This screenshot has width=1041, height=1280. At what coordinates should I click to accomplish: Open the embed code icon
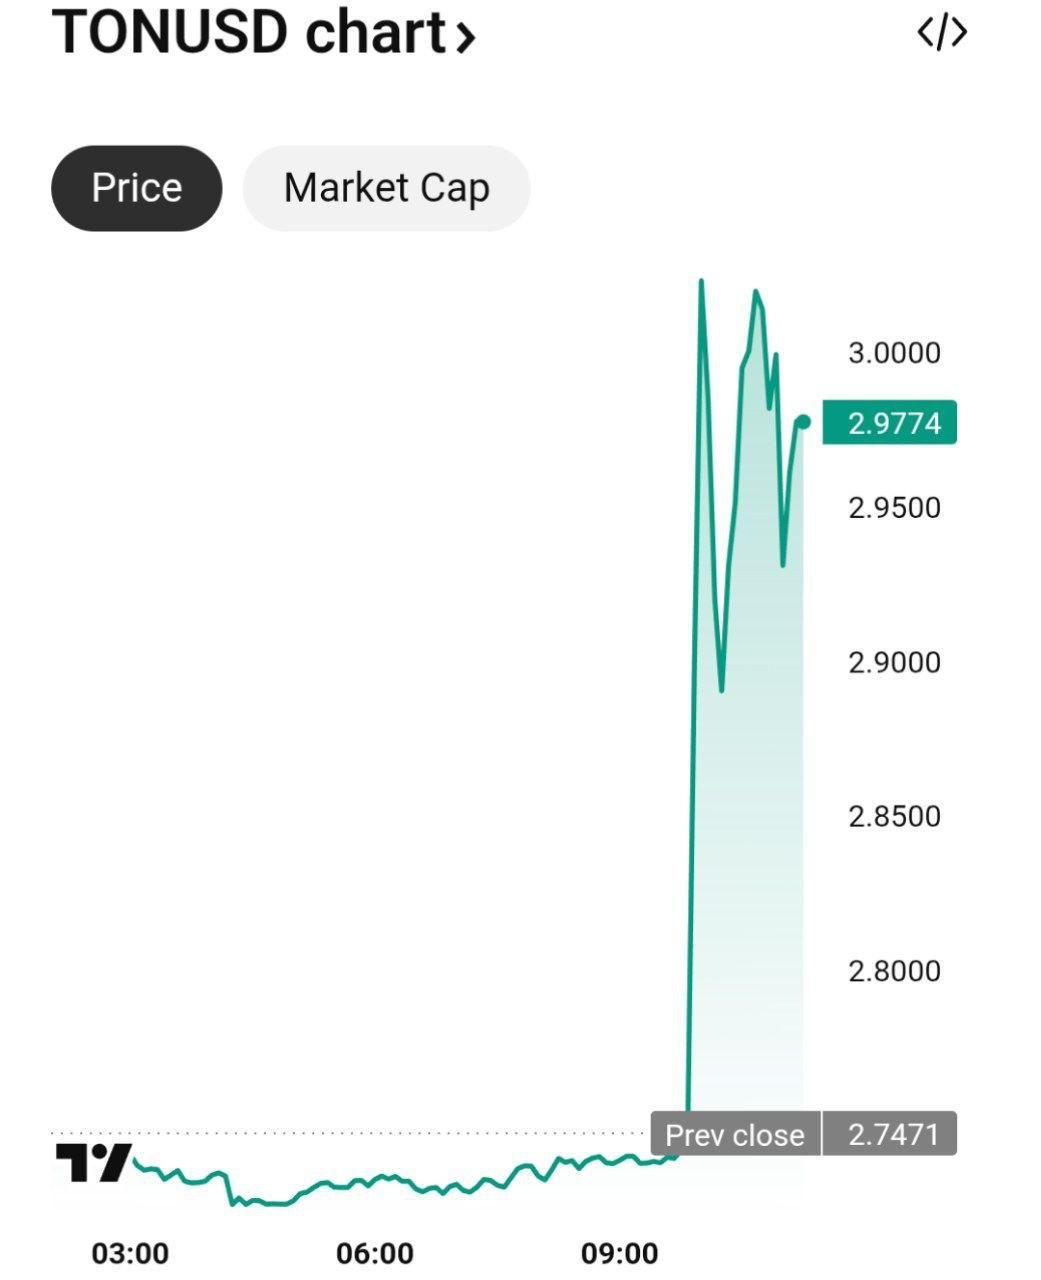click(x=942, y=33)
